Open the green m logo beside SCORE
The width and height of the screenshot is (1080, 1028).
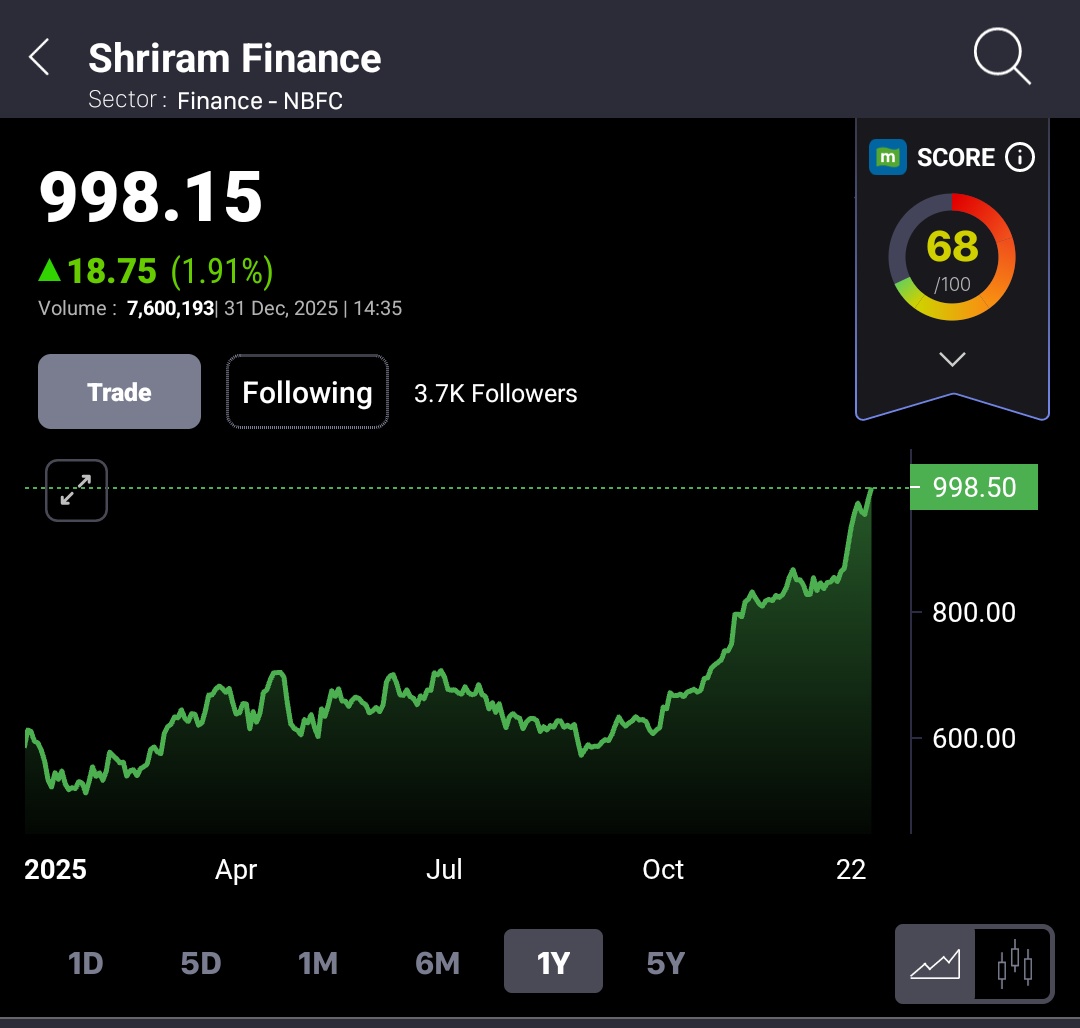click(x=887, y=157)
